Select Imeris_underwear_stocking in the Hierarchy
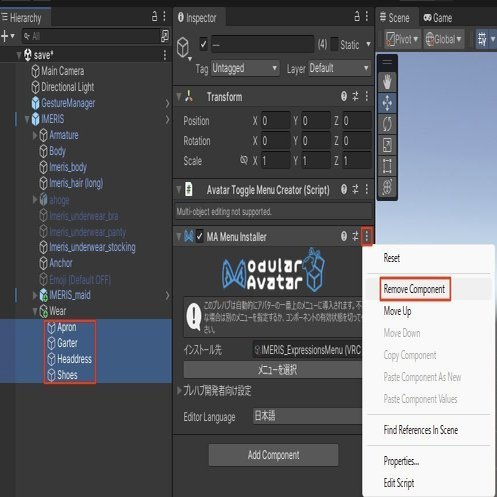497x497 pixels. click(x=92, y=247)
